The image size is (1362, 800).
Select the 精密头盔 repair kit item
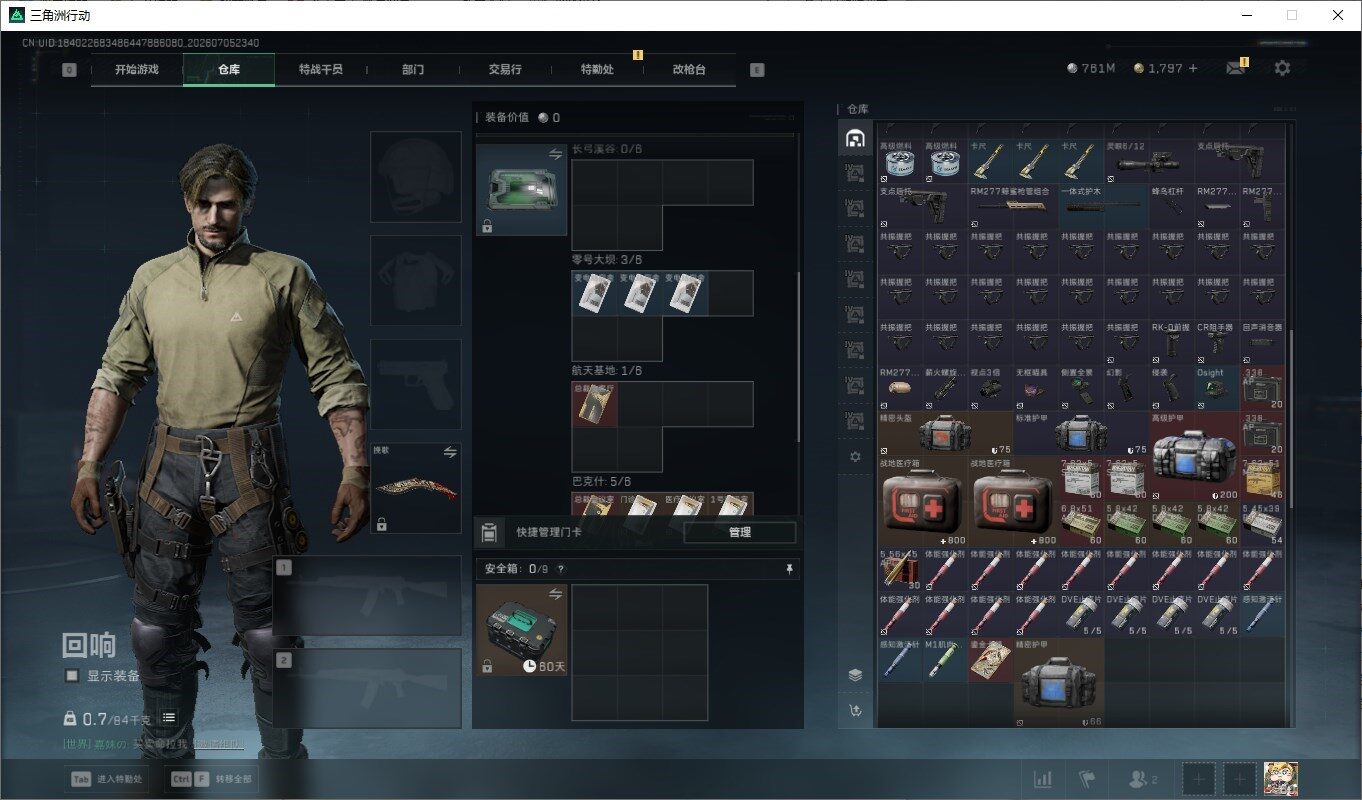(x=945, y=433)
